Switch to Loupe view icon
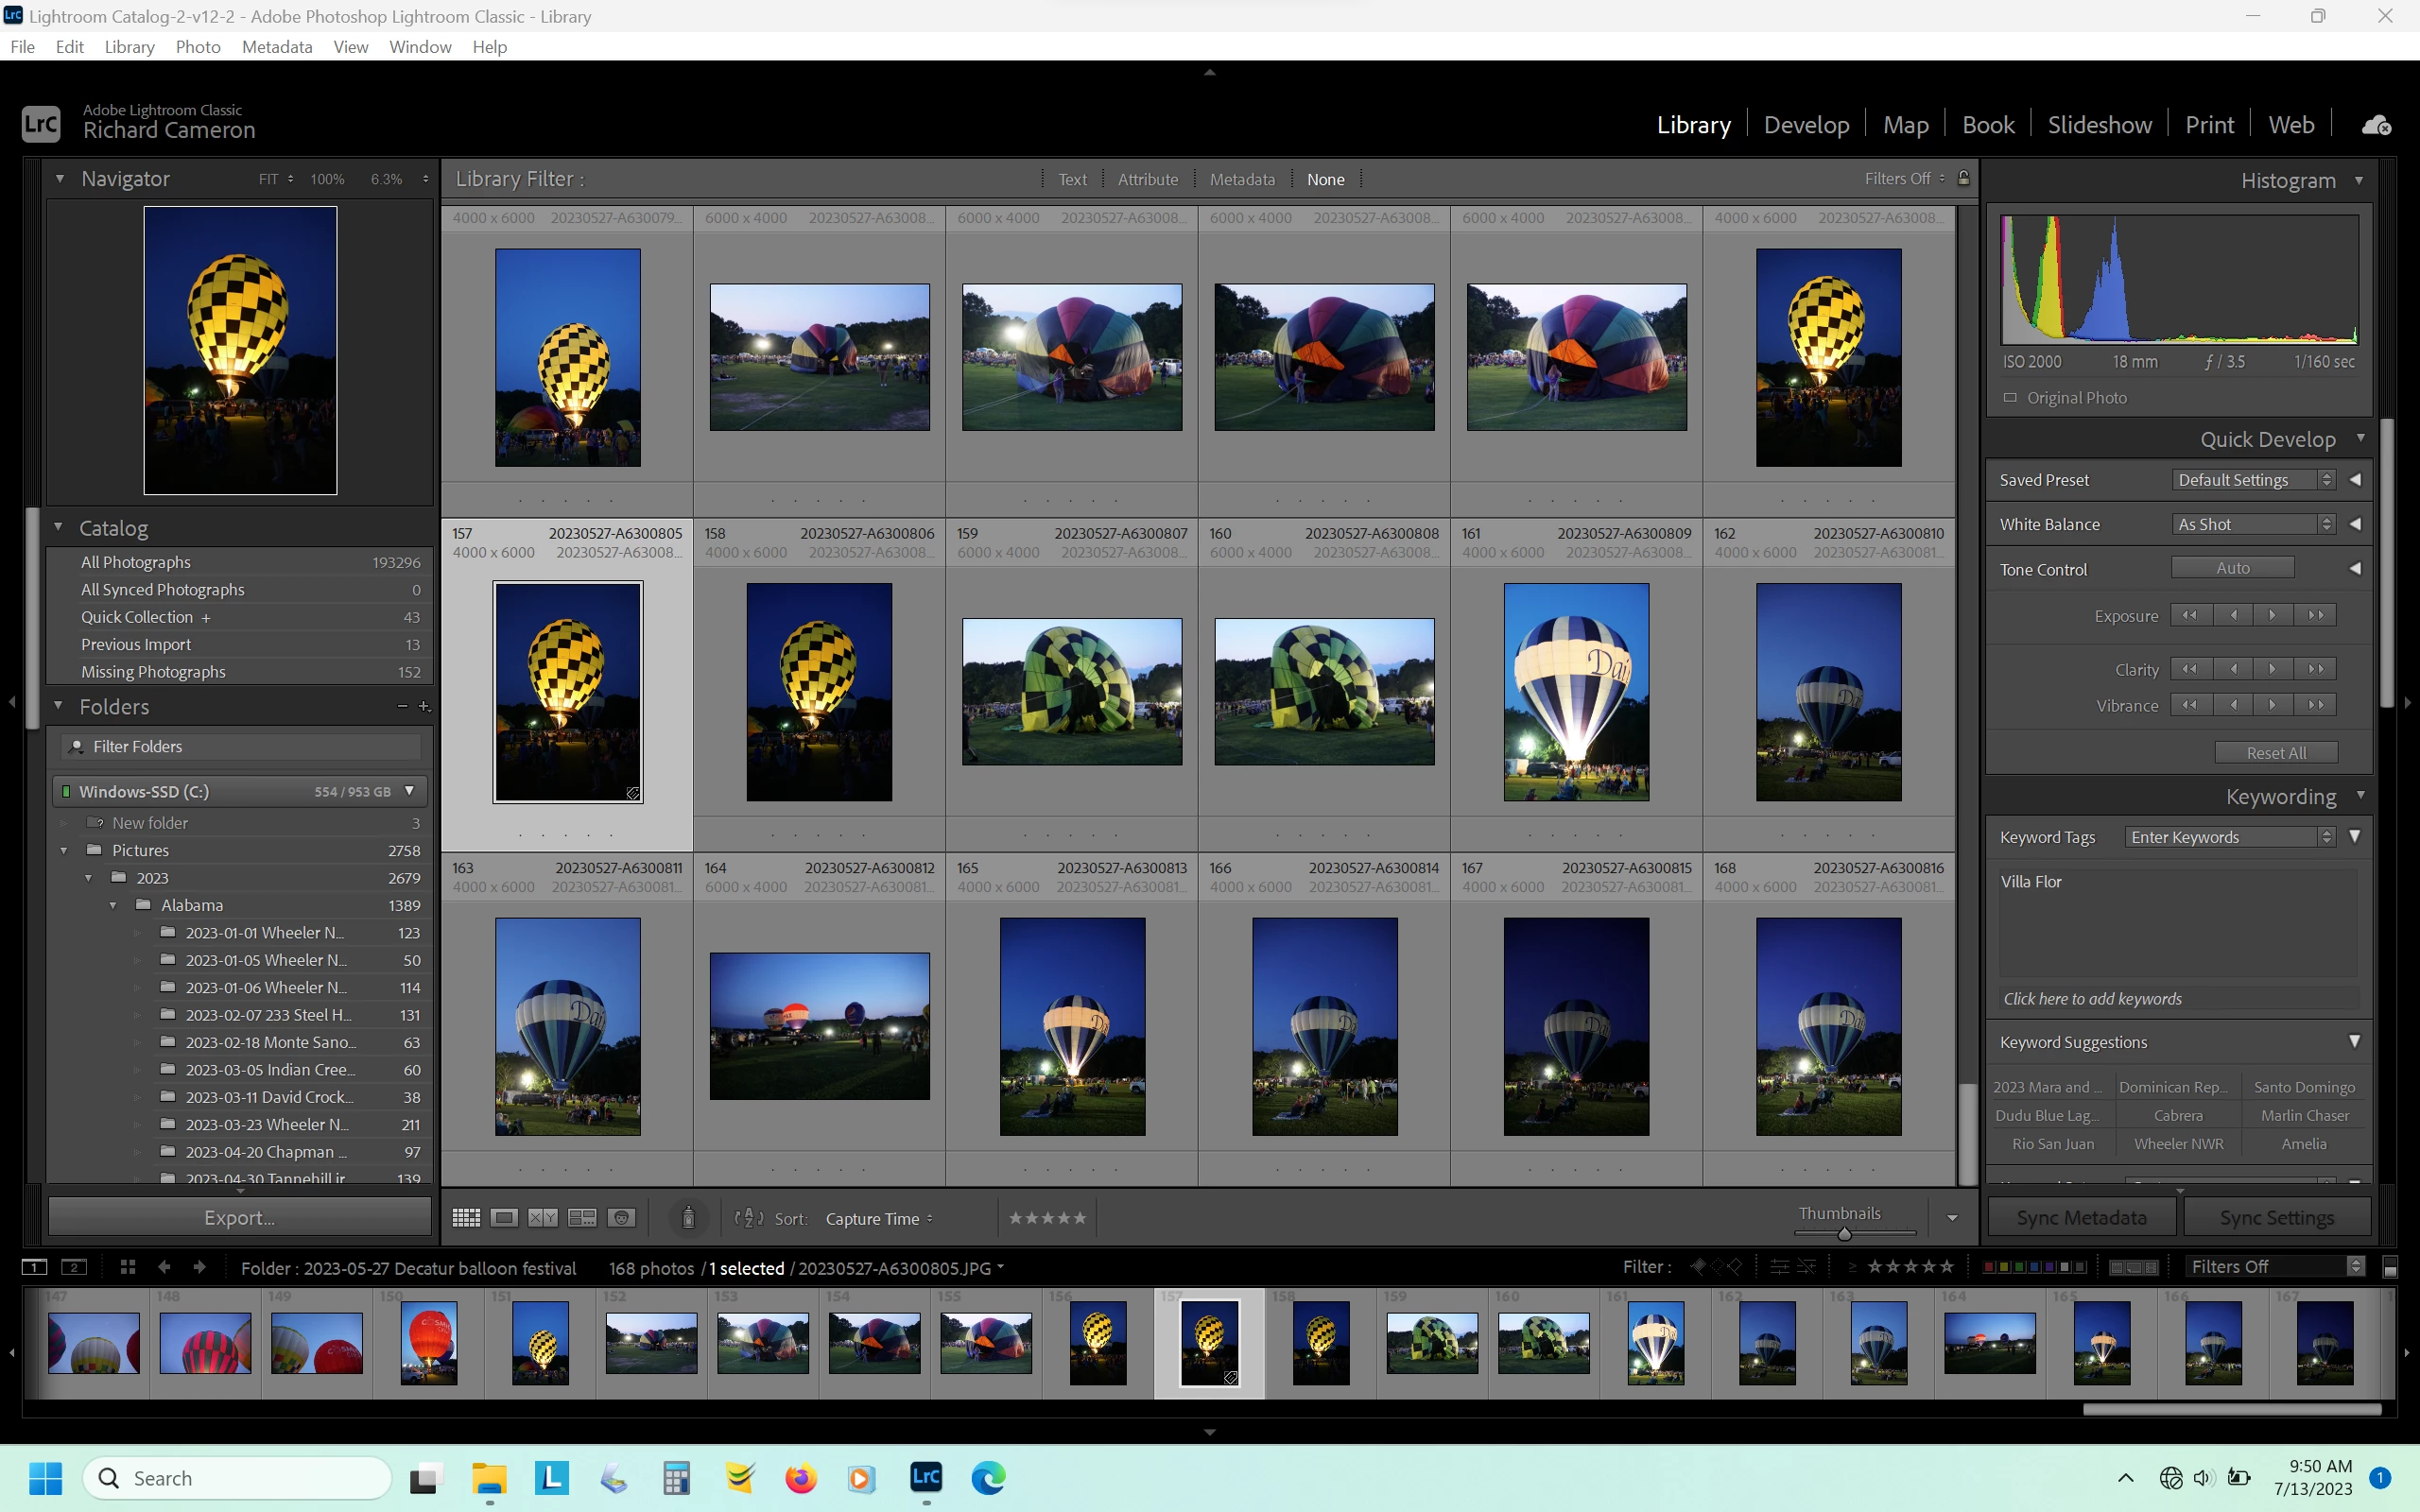Viewport: 2420px width, 1512px height. point(504,1217)
